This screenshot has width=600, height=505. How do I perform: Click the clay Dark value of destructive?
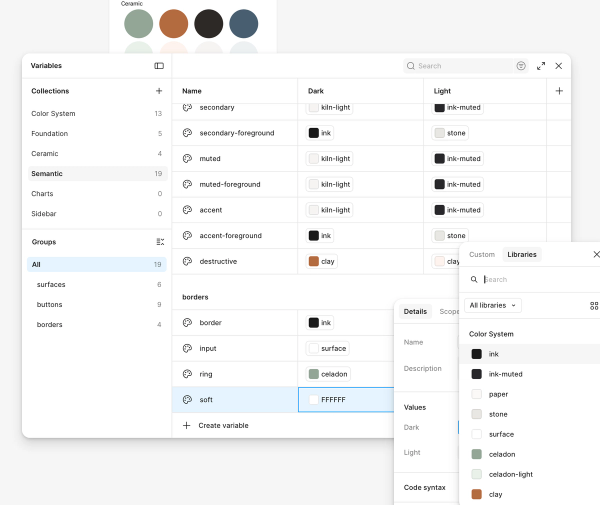coord(321,261)
